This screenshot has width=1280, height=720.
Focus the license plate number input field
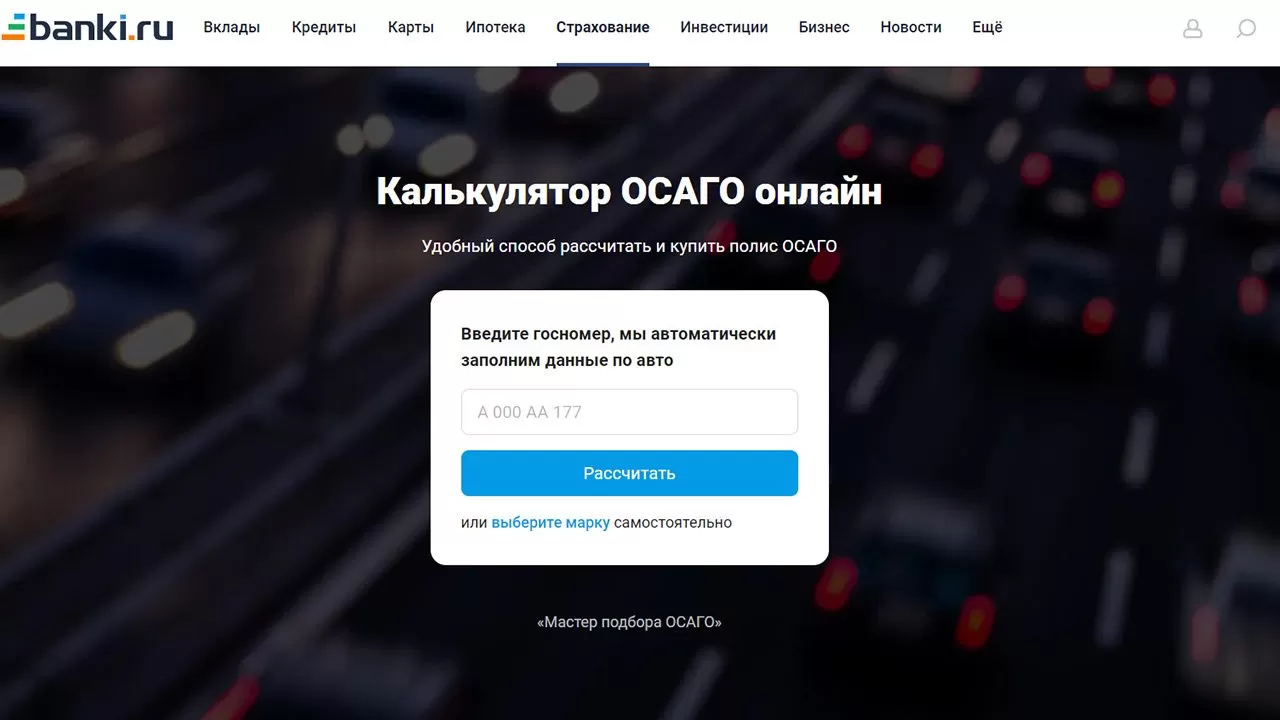(629, 412)
